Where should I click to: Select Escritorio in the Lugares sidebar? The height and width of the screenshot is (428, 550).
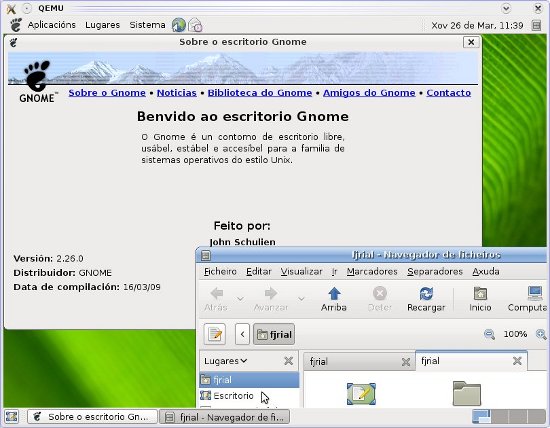(x=249, y=396)
